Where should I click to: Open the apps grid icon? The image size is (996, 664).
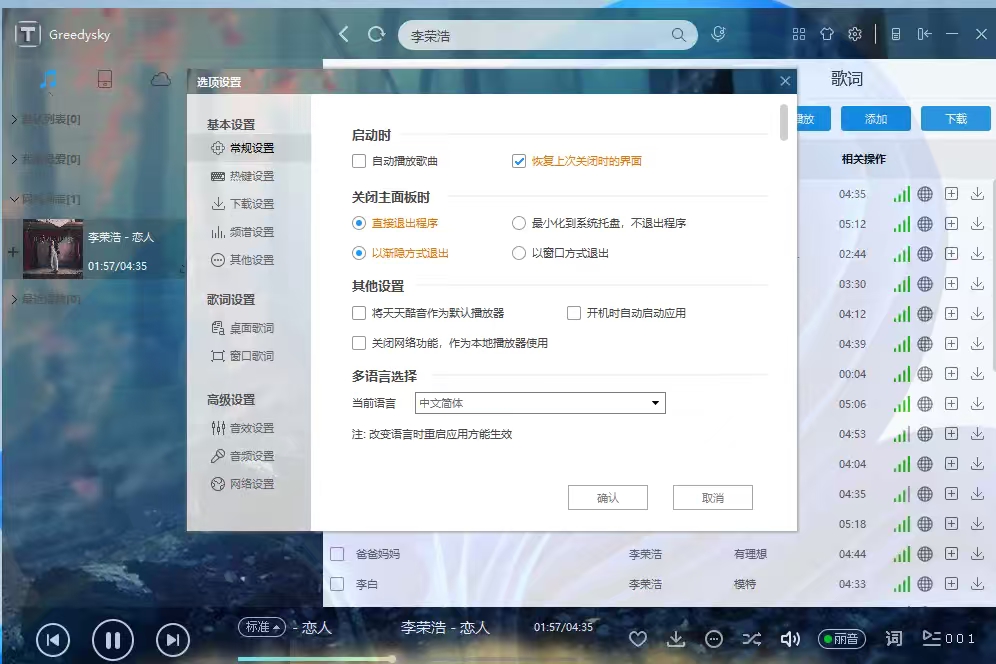799,34
